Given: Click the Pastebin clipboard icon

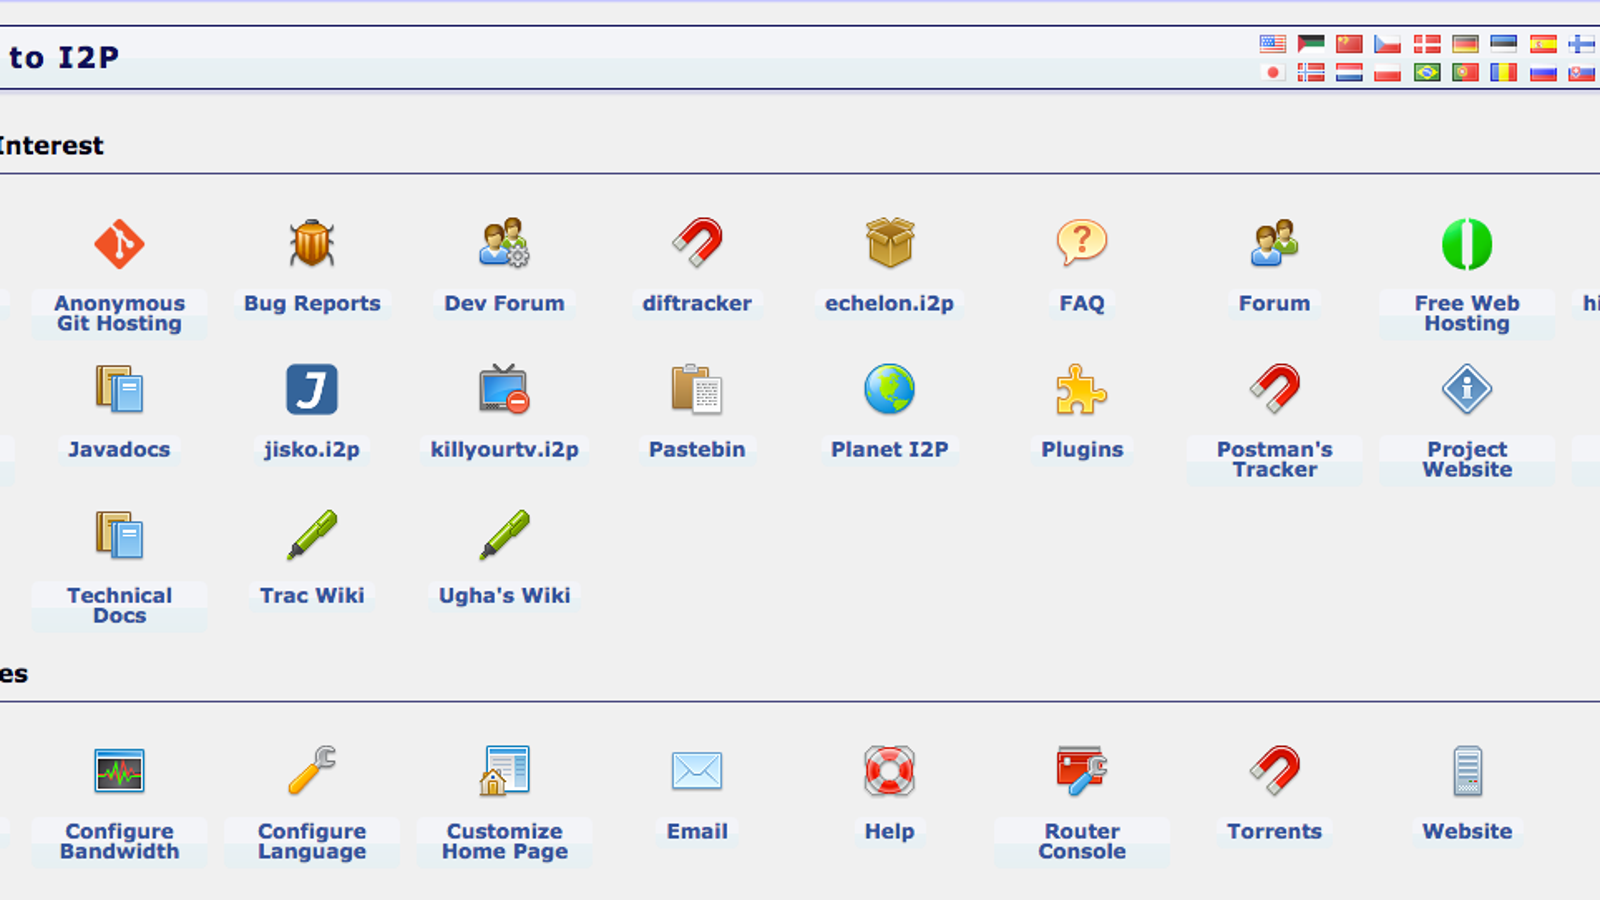Looking at the screenshot, I should 697,389.
